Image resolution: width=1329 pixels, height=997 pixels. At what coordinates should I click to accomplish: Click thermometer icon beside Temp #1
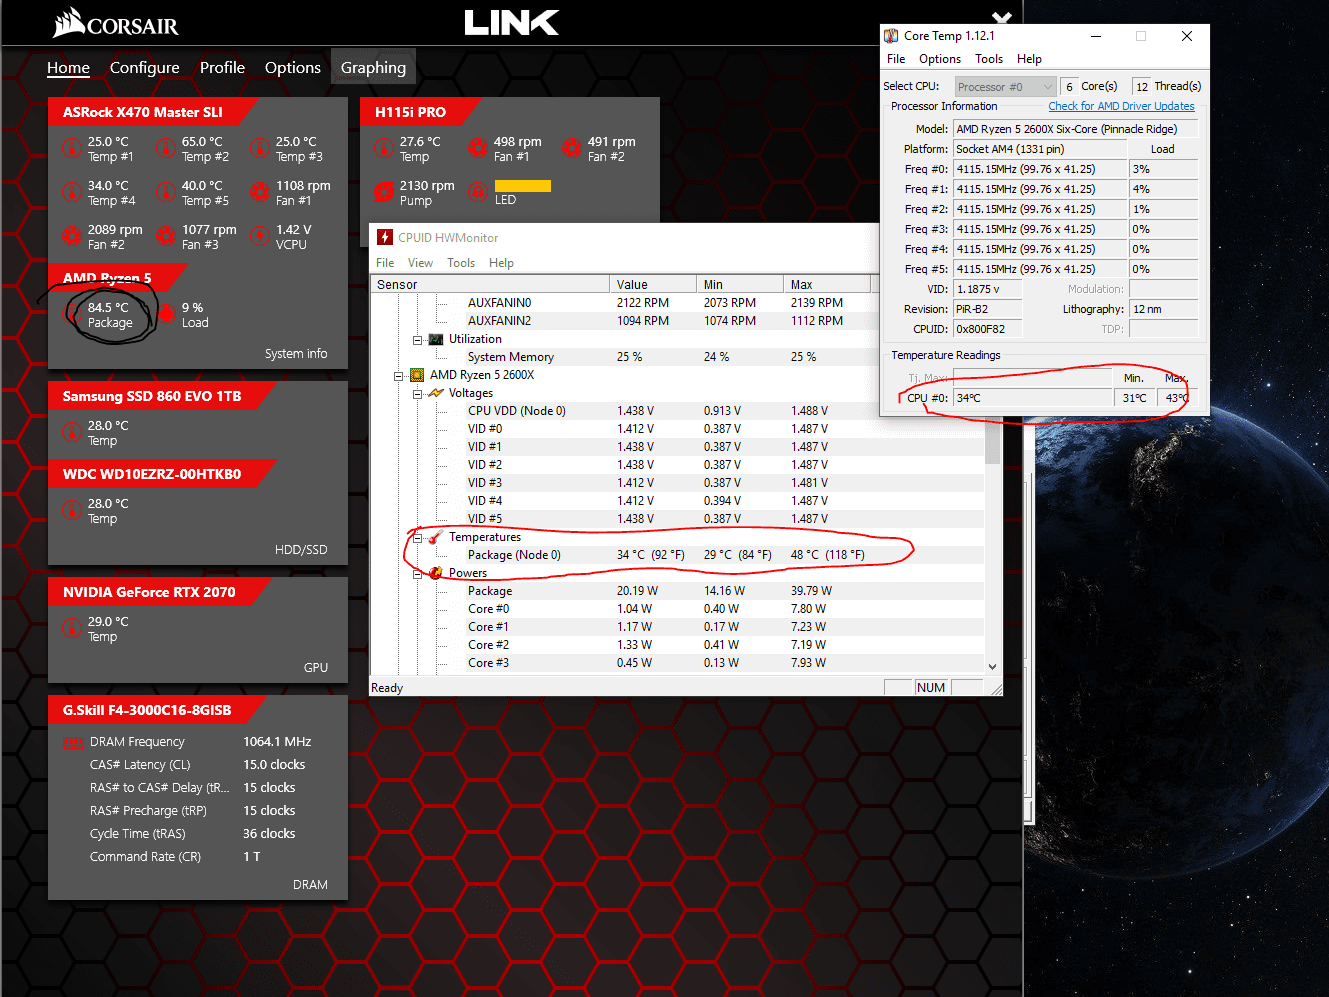point(72,148)
